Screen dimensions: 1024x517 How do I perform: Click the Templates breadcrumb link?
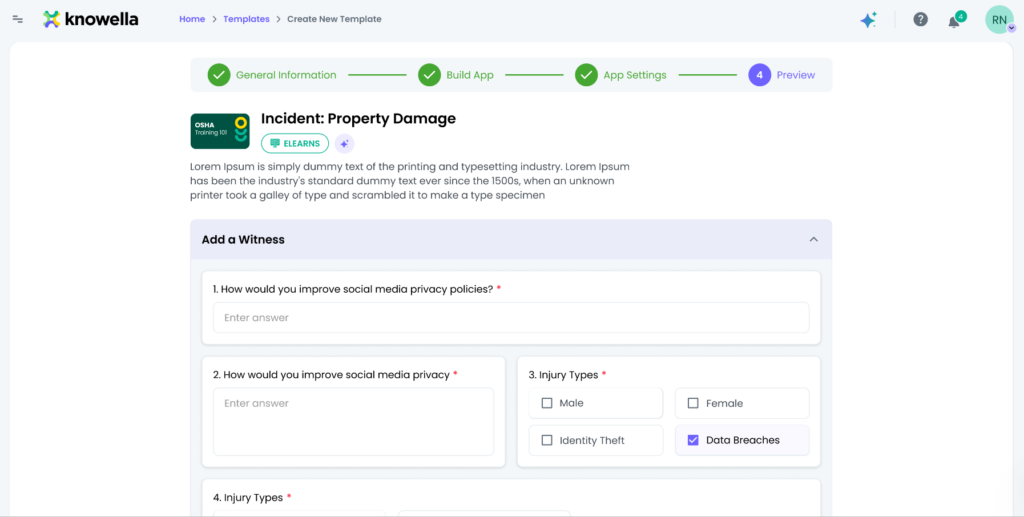246,19
